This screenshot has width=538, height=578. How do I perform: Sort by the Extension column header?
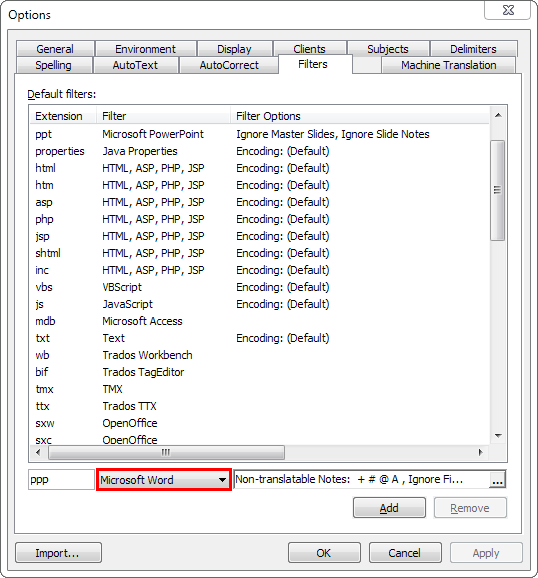(63, 116)
